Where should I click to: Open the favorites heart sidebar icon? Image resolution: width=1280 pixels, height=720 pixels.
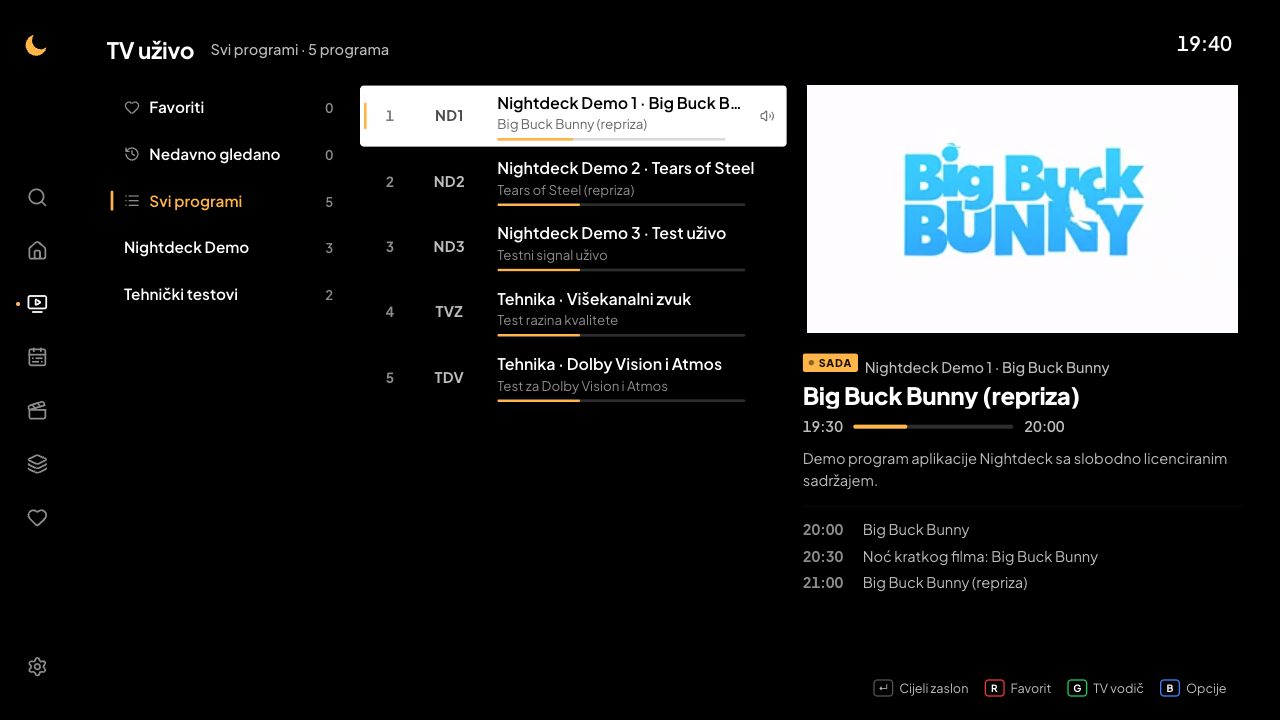point(37,517)
